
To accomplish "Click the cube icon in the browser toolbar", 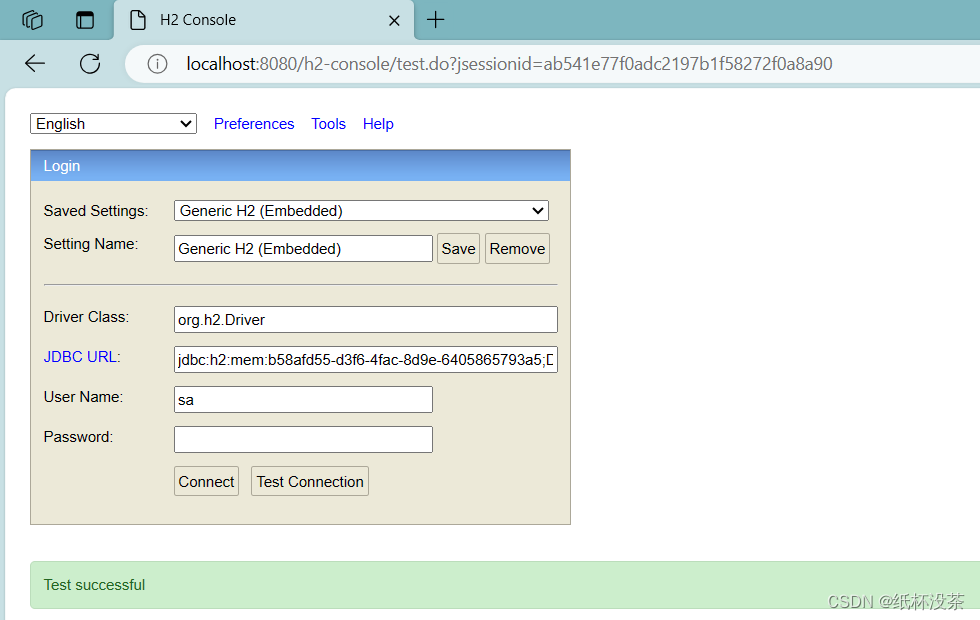I will (31, 20).
